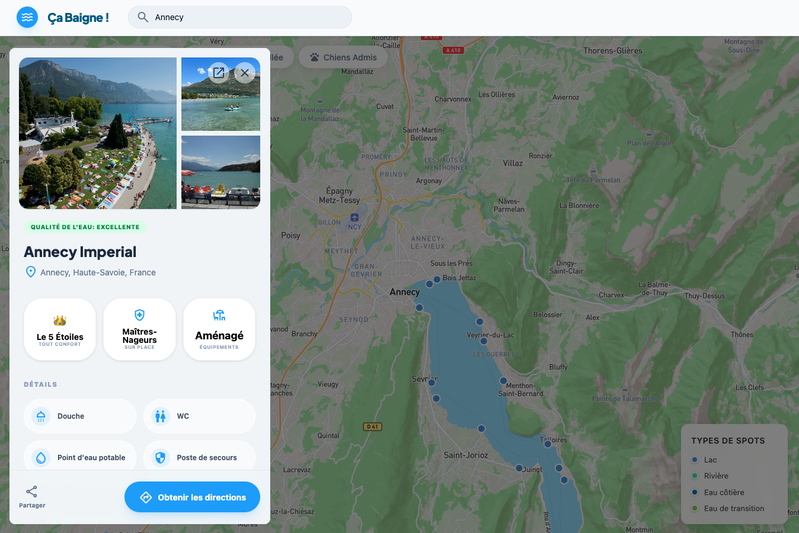Click the shield icon for Poste de secours

click(161, 458)
